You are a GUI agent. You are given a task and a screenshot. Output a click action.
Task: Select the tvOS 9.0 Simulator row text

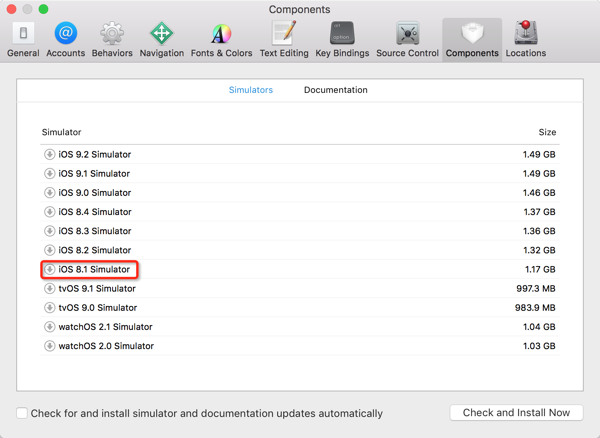(98, 307)
